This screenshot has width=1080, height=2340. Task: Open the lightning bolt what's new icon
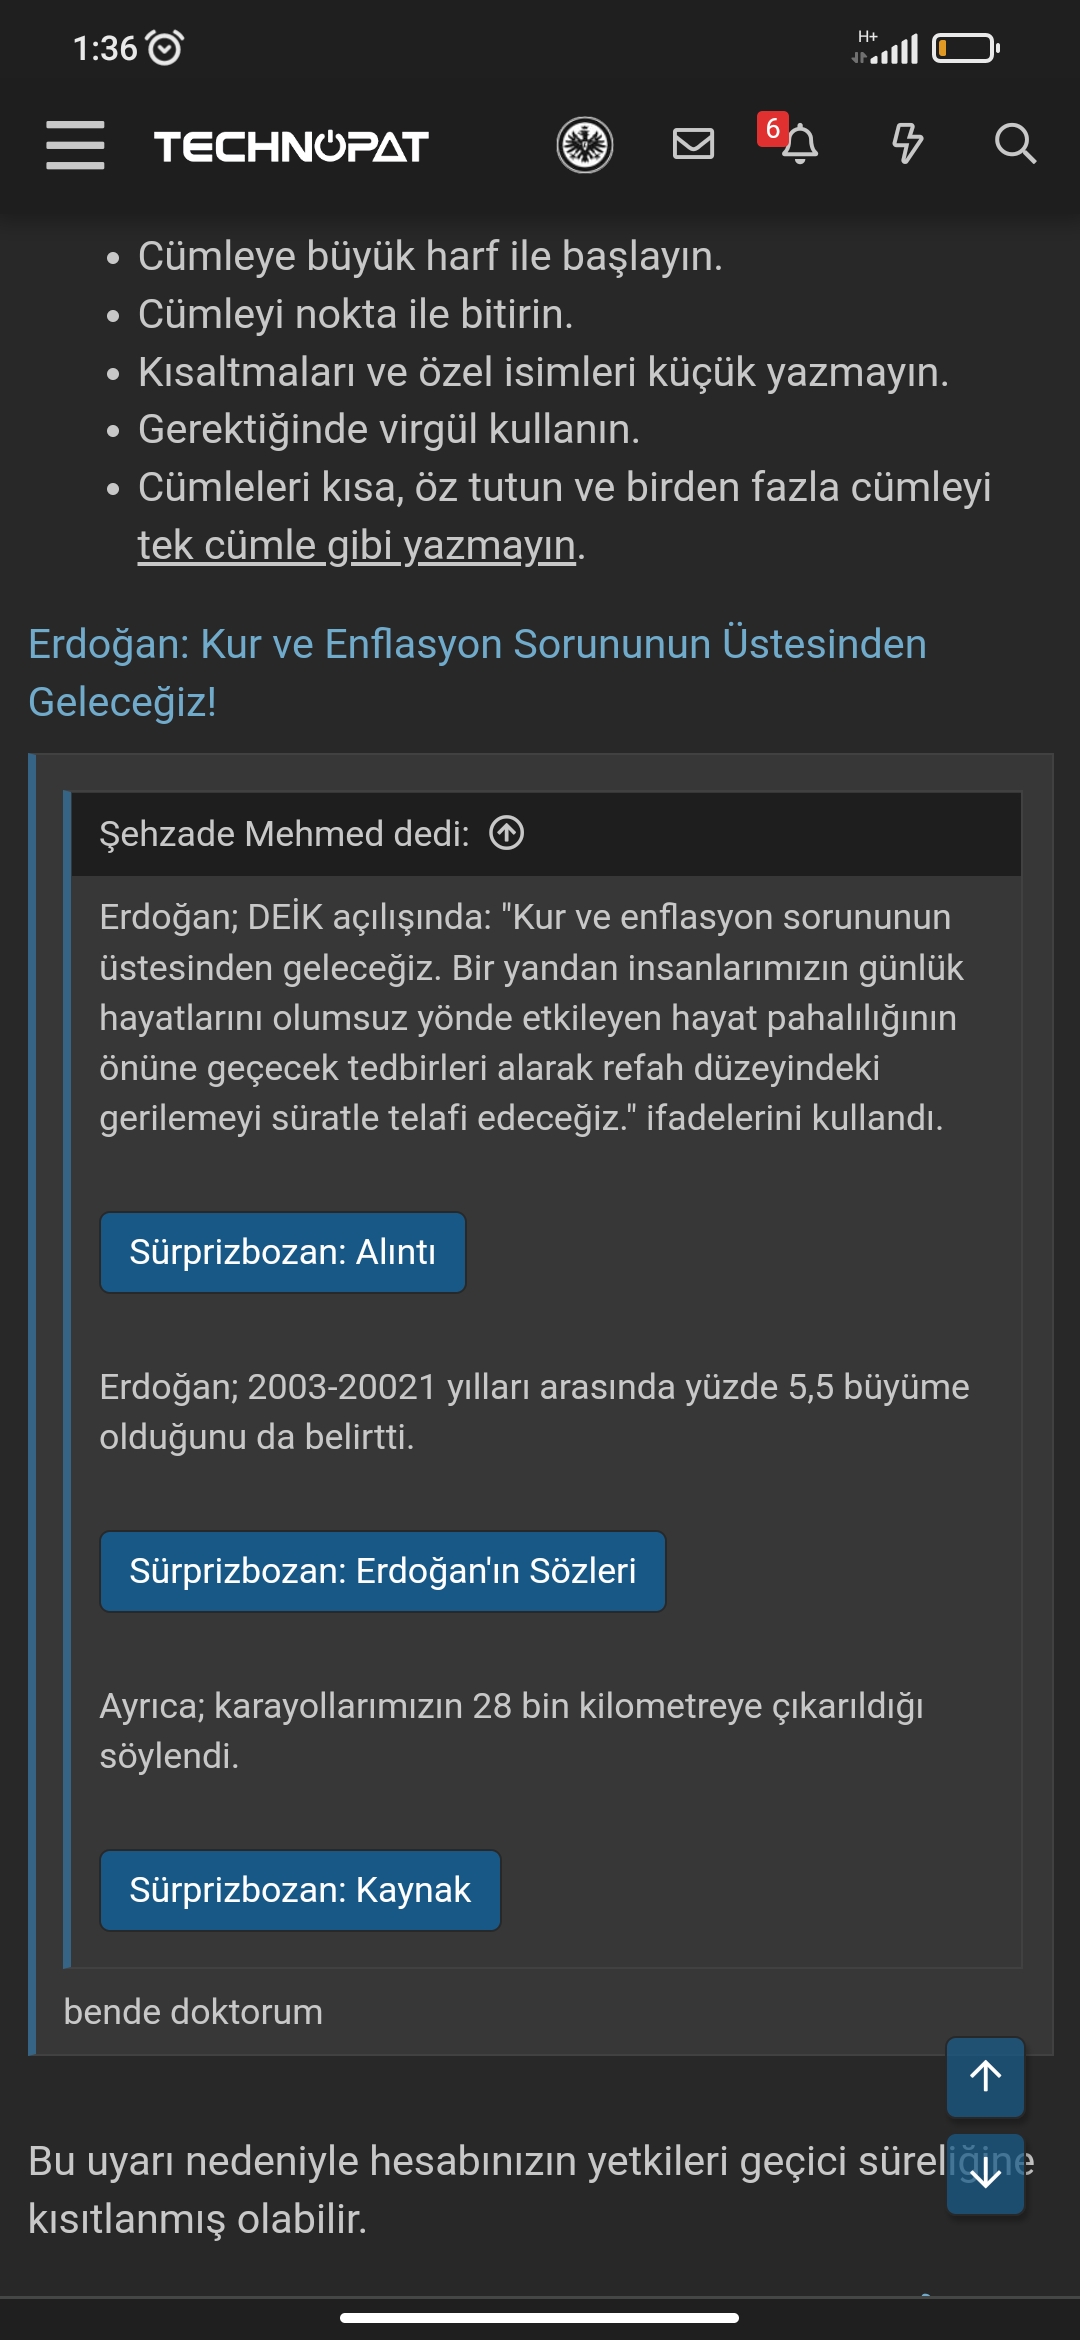point(907,144)
